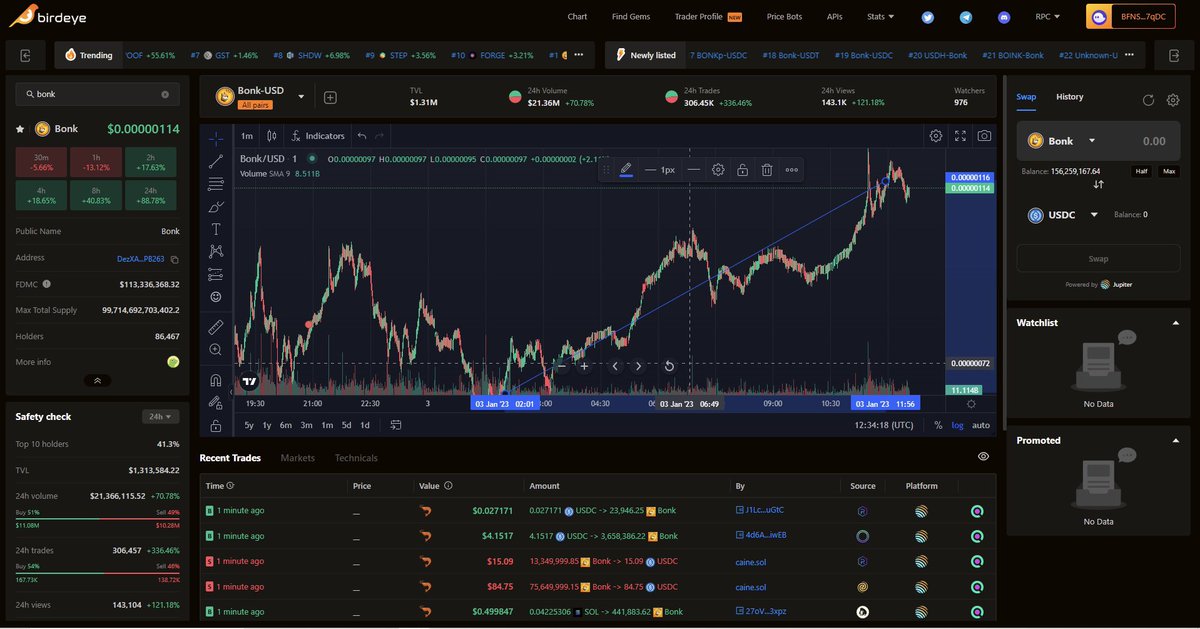The image size is (1200, 629).
Task: Open drawing settings in floating toolbar
Action: tap(718, 170)
